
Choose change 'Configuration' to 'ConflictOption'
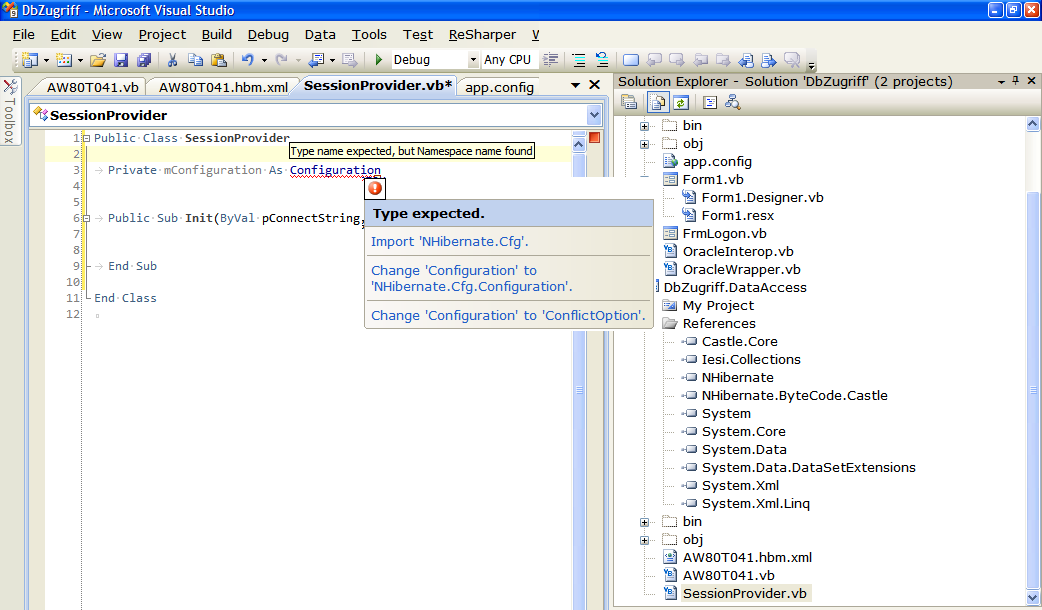pyautogui.click(x=509, y=316)
